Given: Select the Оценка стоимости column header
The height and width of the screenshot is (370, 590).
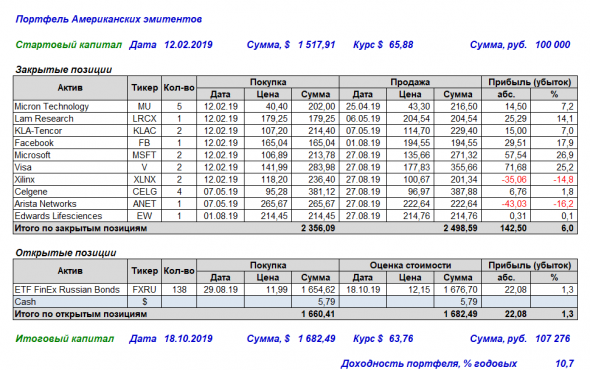Looking at the screenshot, I should [x=410, y=265].
